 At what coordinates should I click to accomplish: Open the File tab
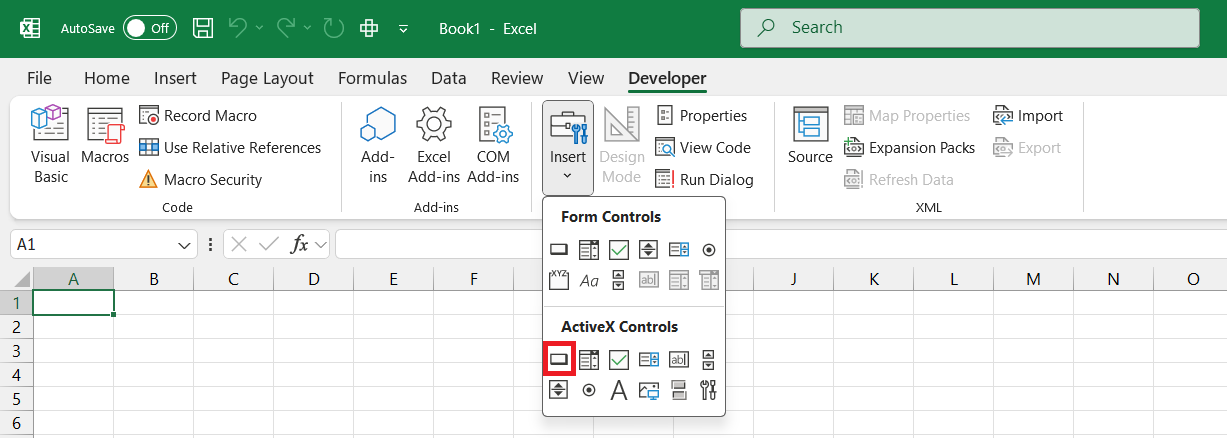(40, 78)
